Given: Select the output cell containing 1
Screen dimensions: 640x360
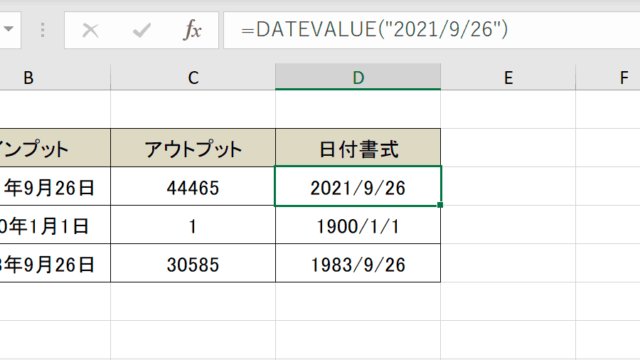Looking at the screenshot, I should pyautogui.click(x=193, y=225).
